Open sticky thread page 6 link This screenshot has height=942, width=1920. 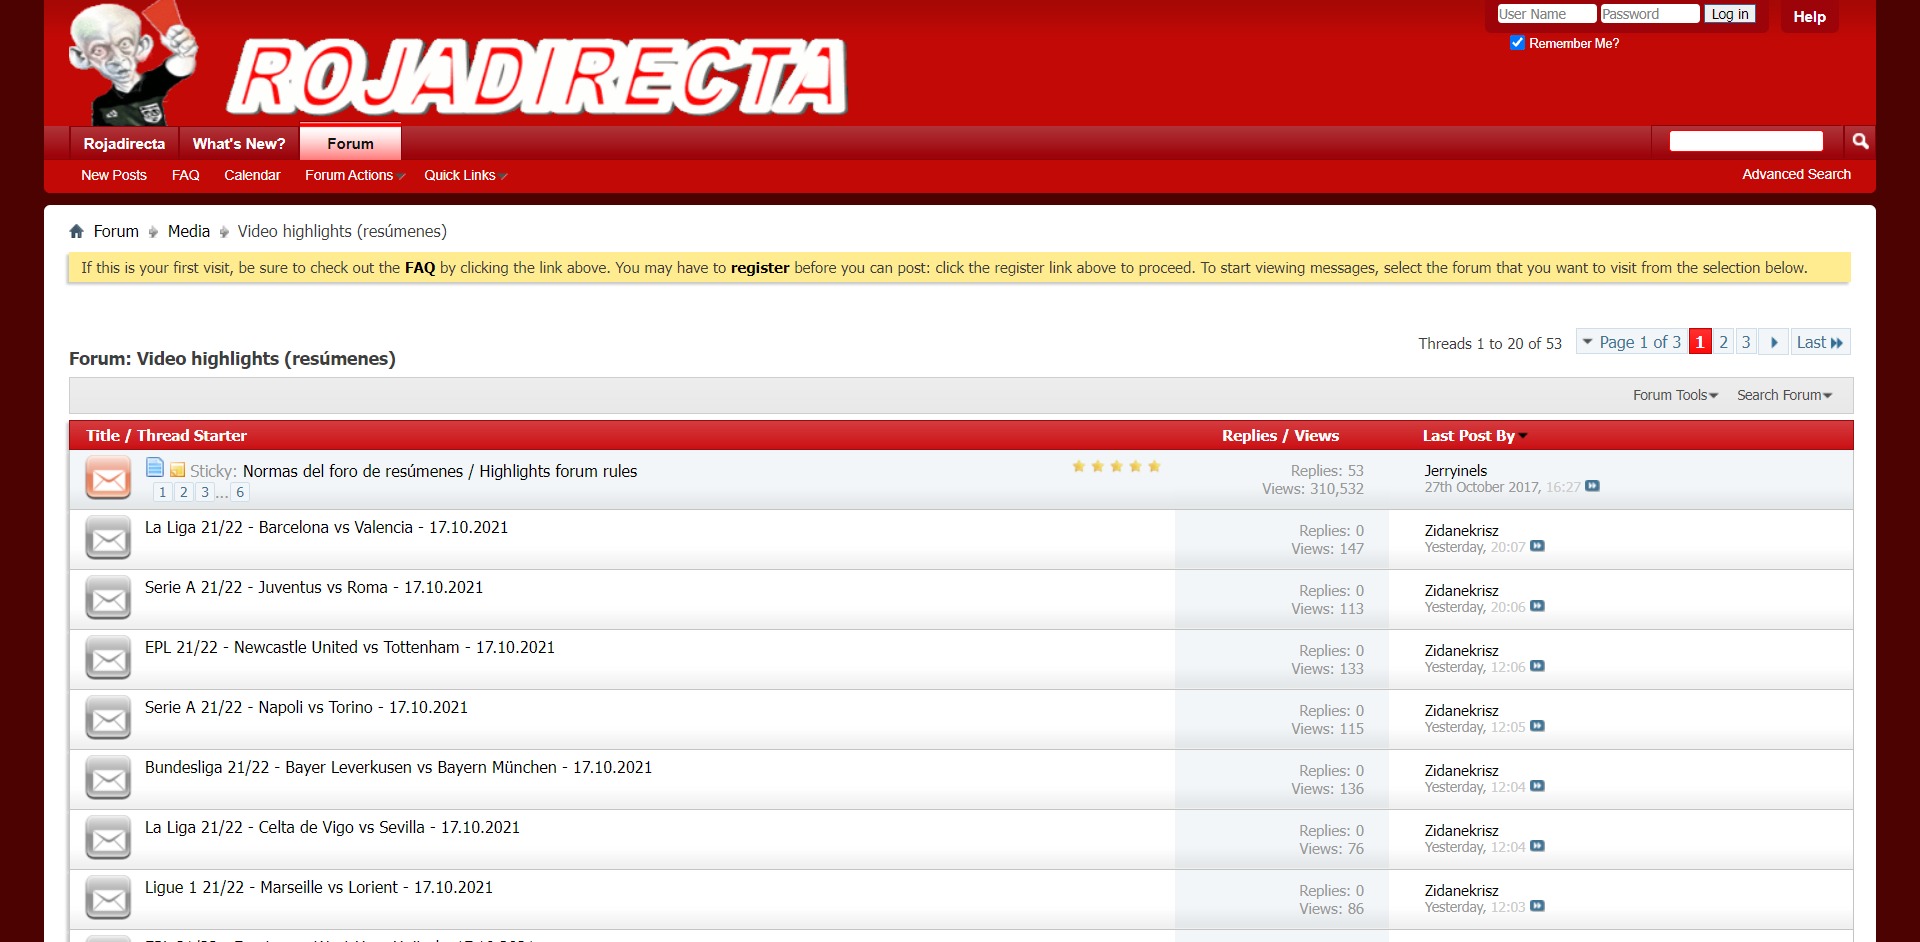pyautogui.click(x=240, y=492)
